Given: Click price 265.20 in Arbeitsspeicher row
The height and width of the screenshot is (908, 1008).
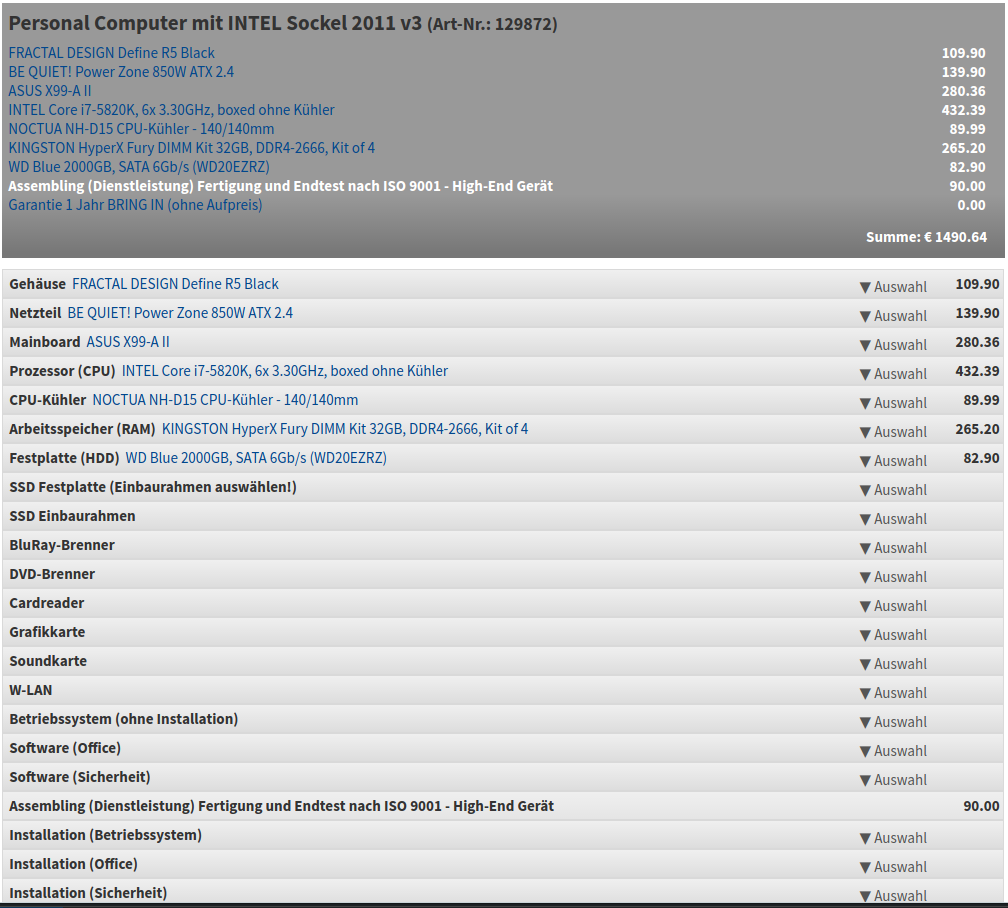Looking at the screenshot, I should click(x=977, y=429).
